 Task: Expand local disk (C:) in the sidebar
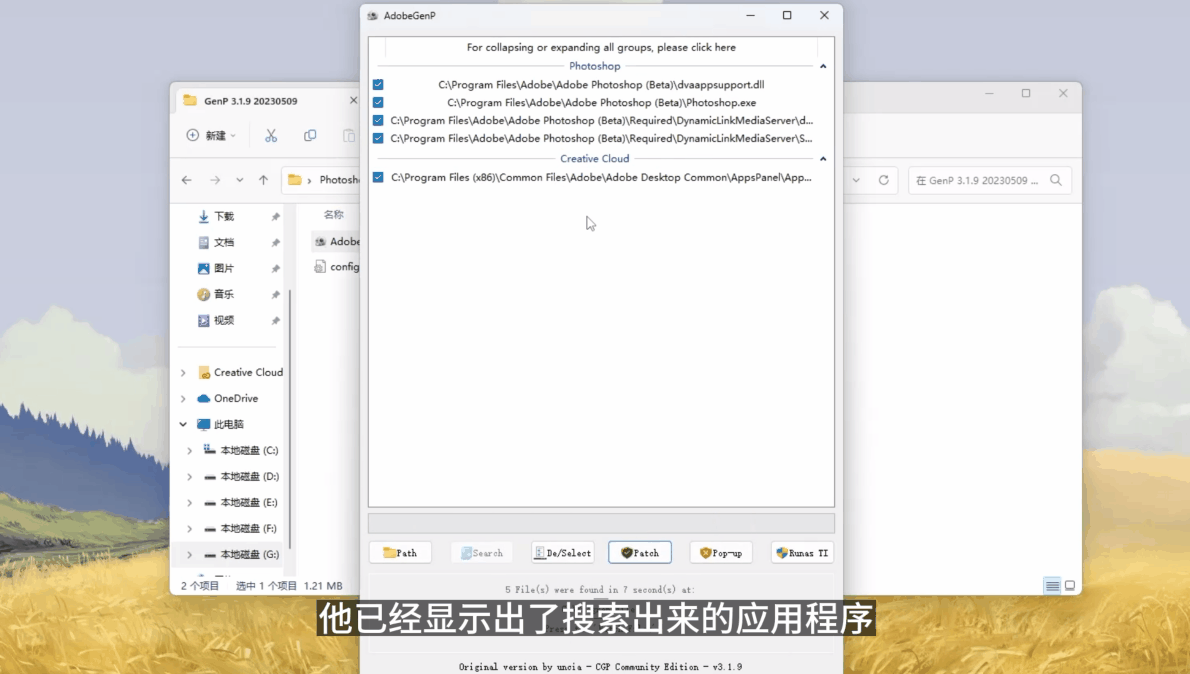click(x=190, y=451)
